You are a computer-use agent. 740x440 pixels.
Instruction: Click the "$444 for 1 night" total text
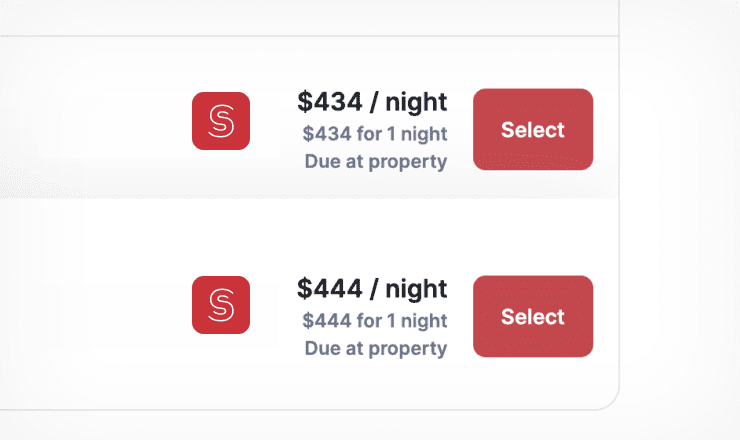(375, 321)
